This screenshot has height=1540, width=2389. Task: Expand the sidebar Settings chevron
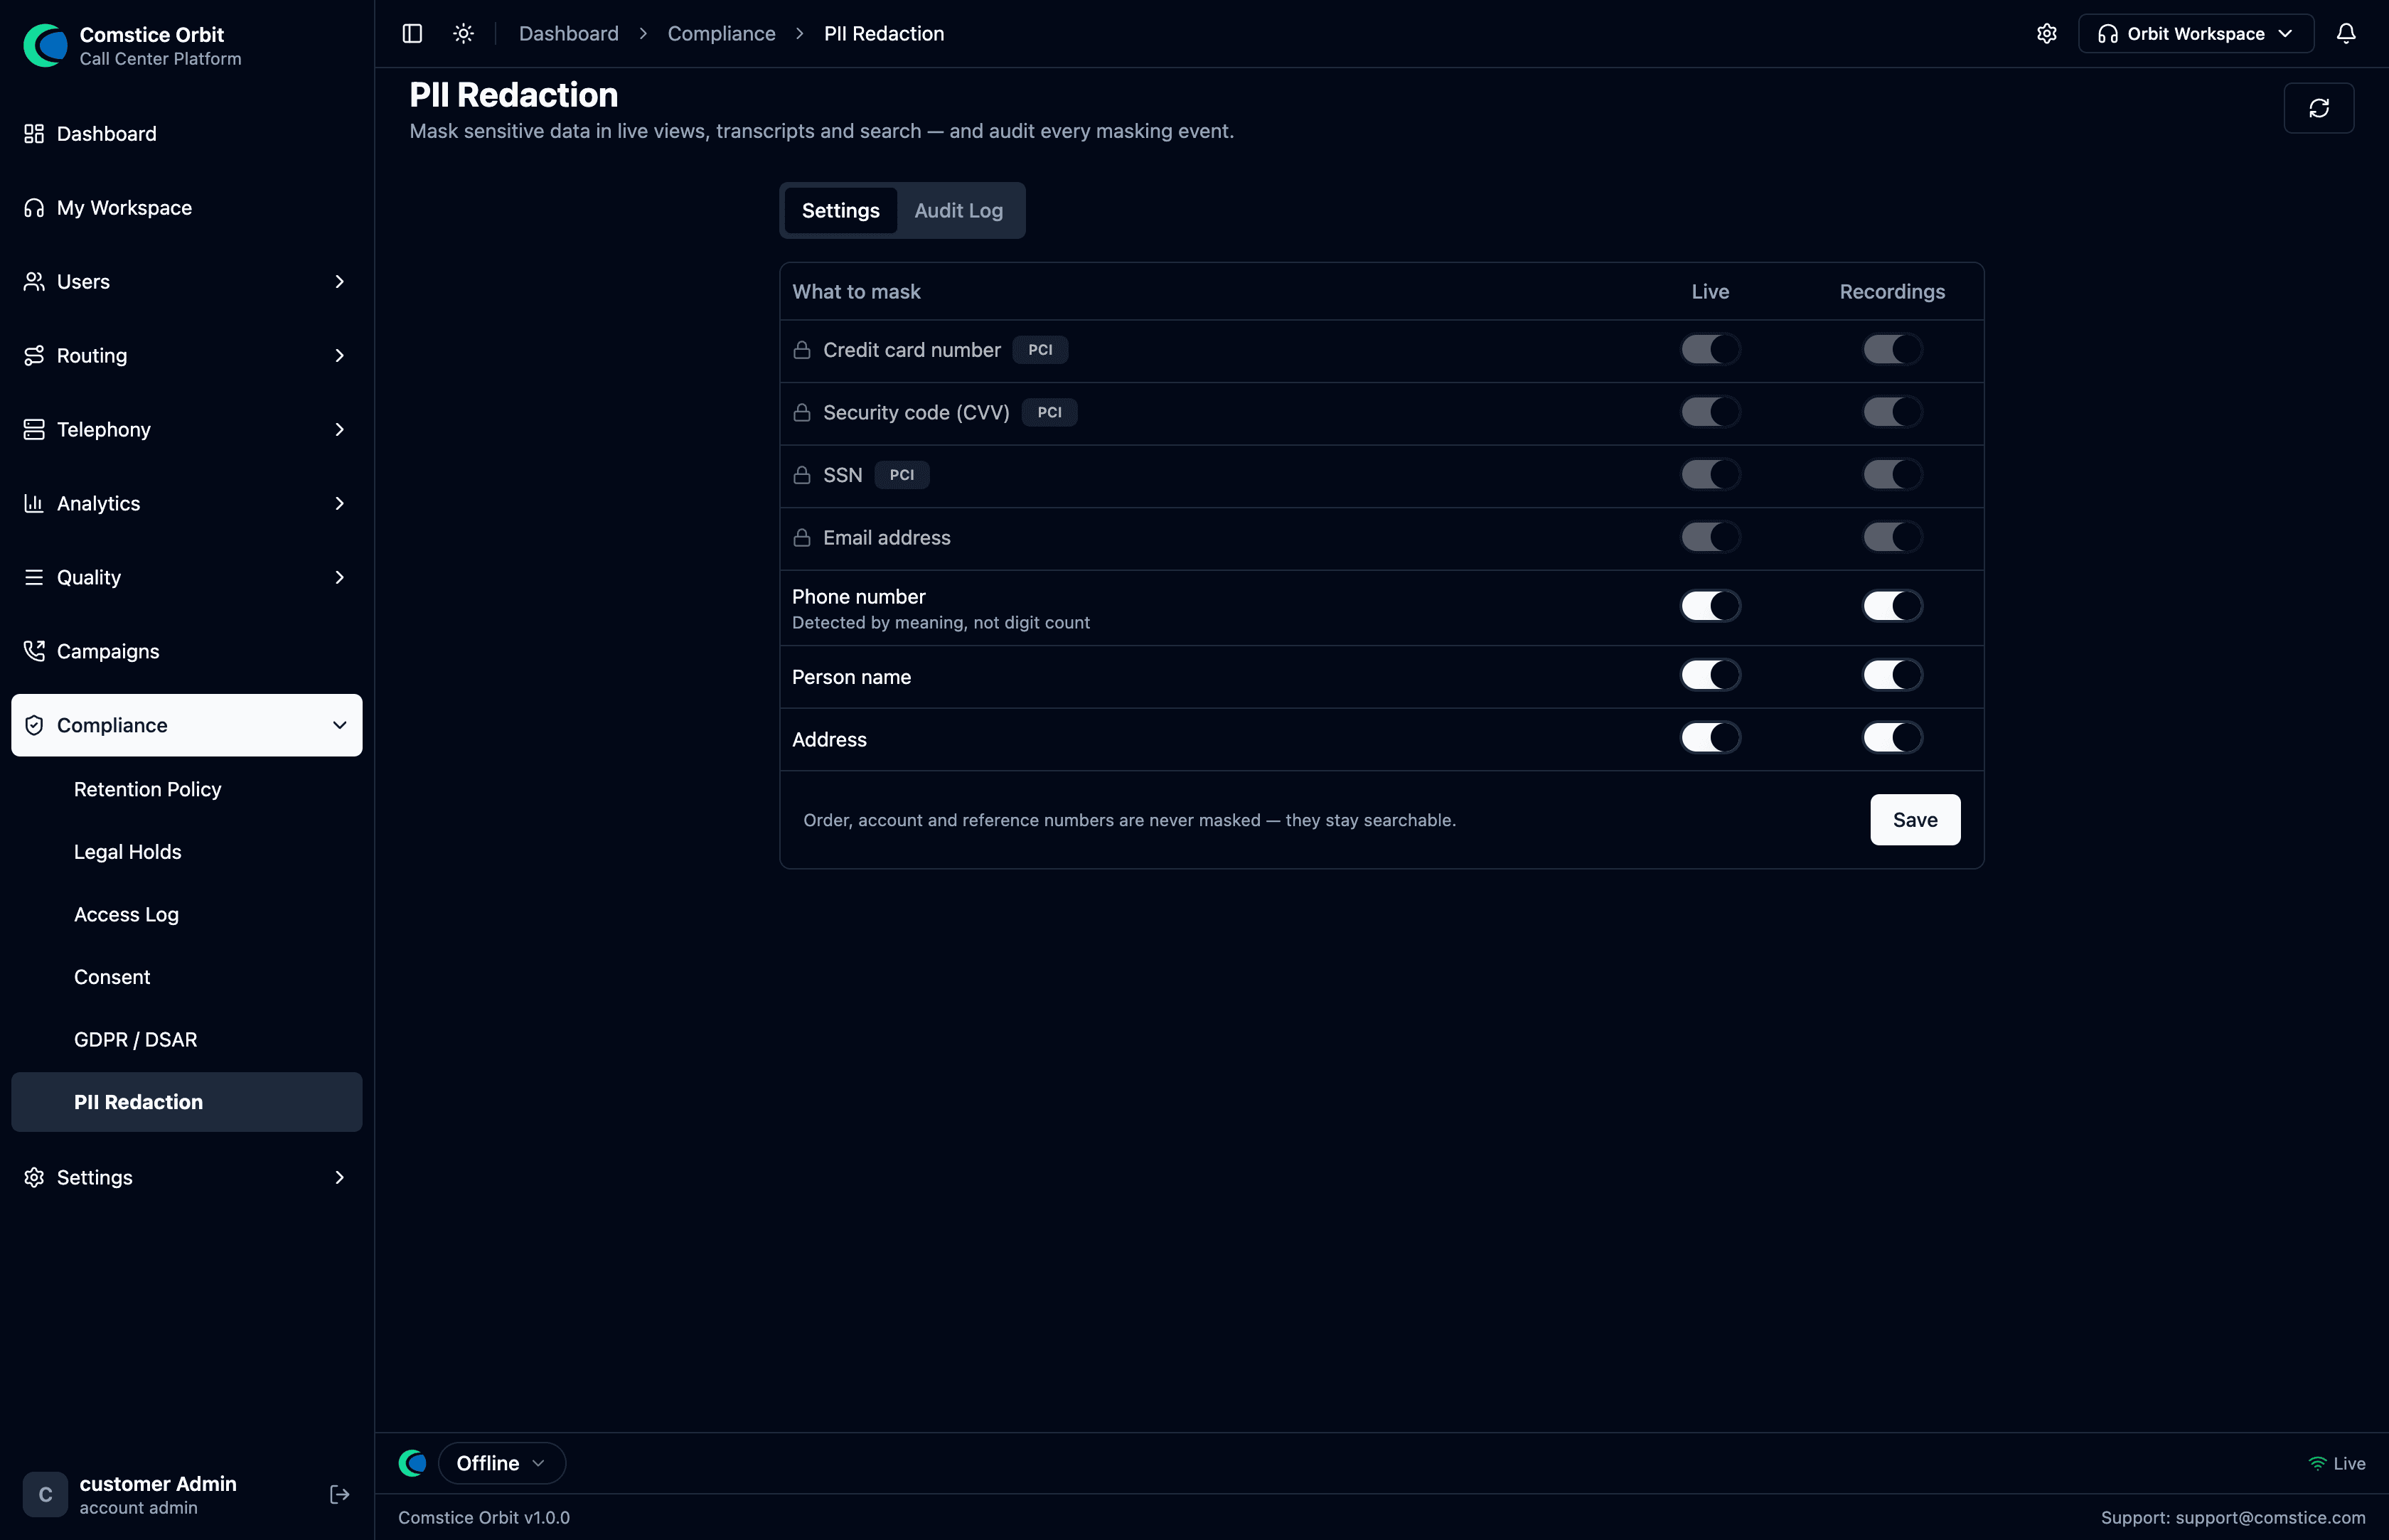[339, 1178]
